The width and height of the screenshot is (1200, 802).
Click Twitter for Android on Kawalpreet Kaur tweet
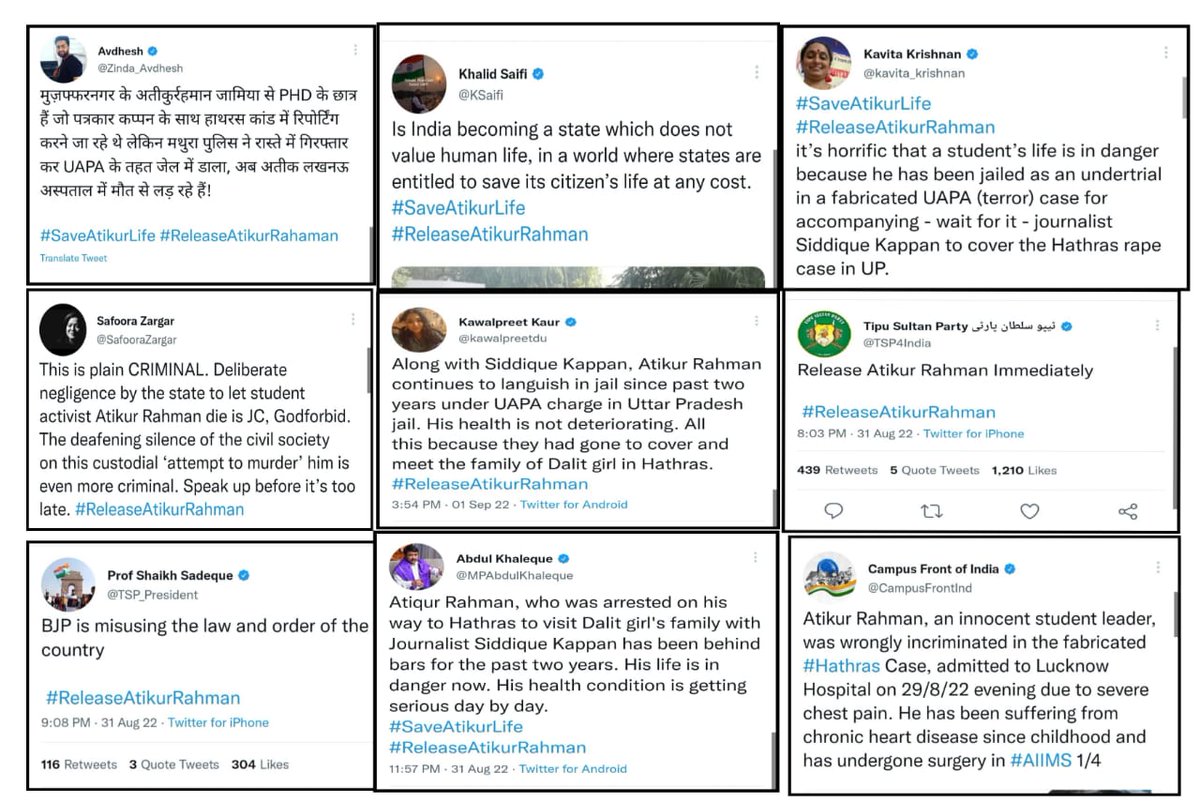pos(574,505)
